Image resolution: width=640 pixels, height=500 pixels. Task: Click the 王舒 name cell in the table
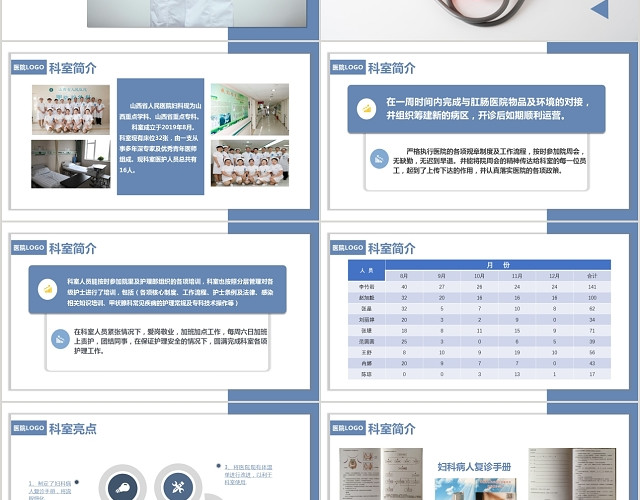pyautogui.click(x=366, y=352)
